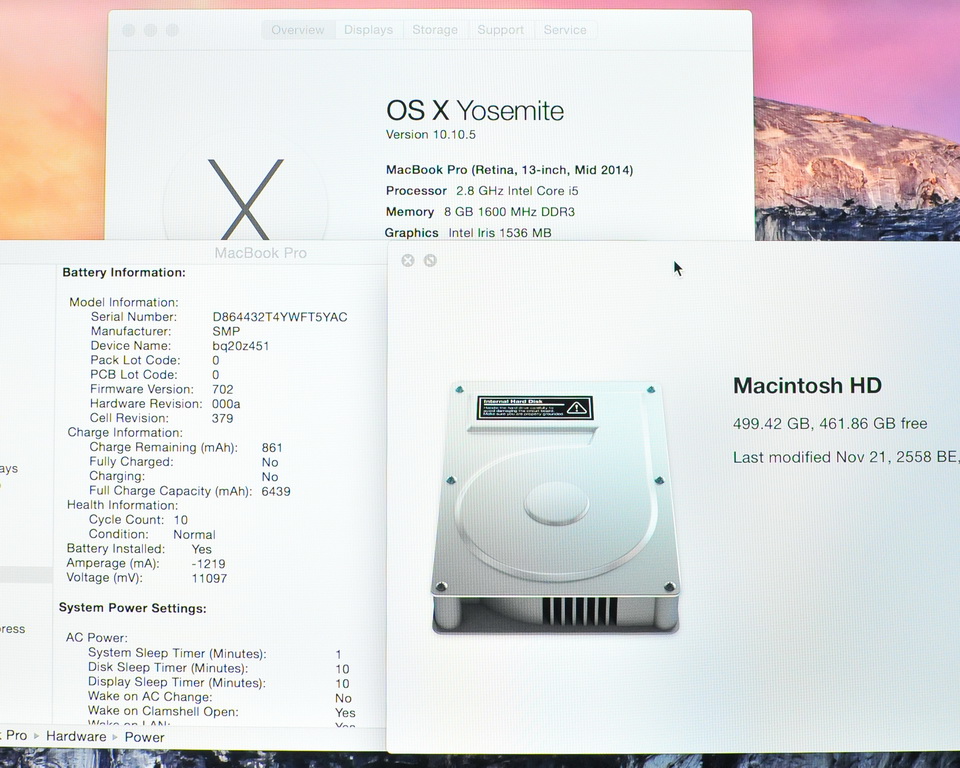960x768 pixels.
Task: Select the battery serial number D864432T4YWFT5YAC
Action: point(280,317)
